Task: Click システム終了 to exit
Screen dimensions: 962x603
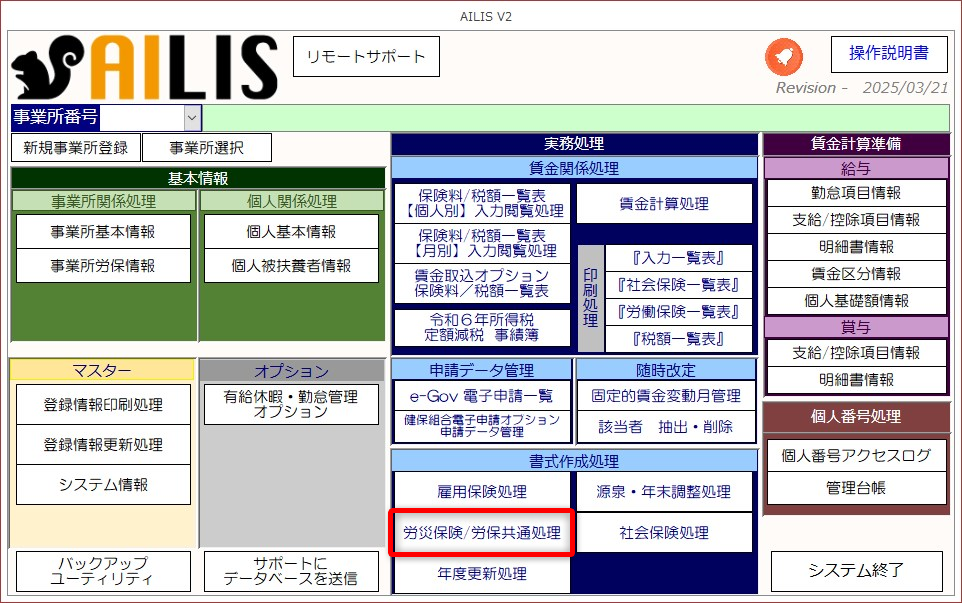Action: click(x=856, y=571)
